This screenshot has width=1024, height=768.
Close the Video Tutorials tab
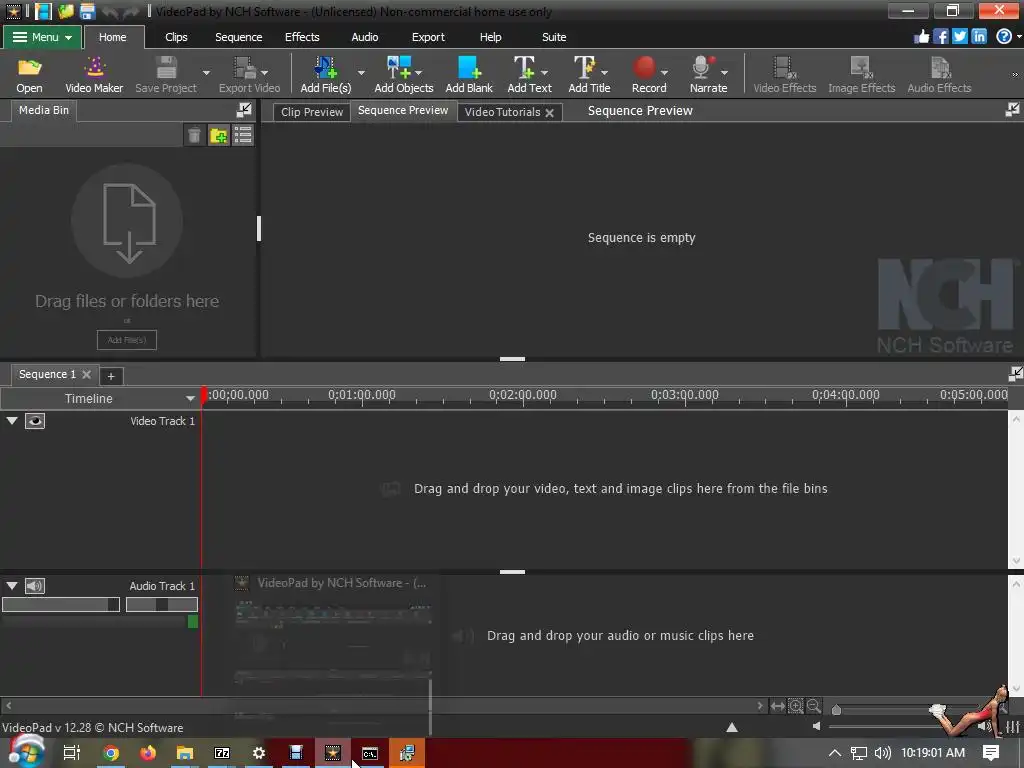pos(550,112)
